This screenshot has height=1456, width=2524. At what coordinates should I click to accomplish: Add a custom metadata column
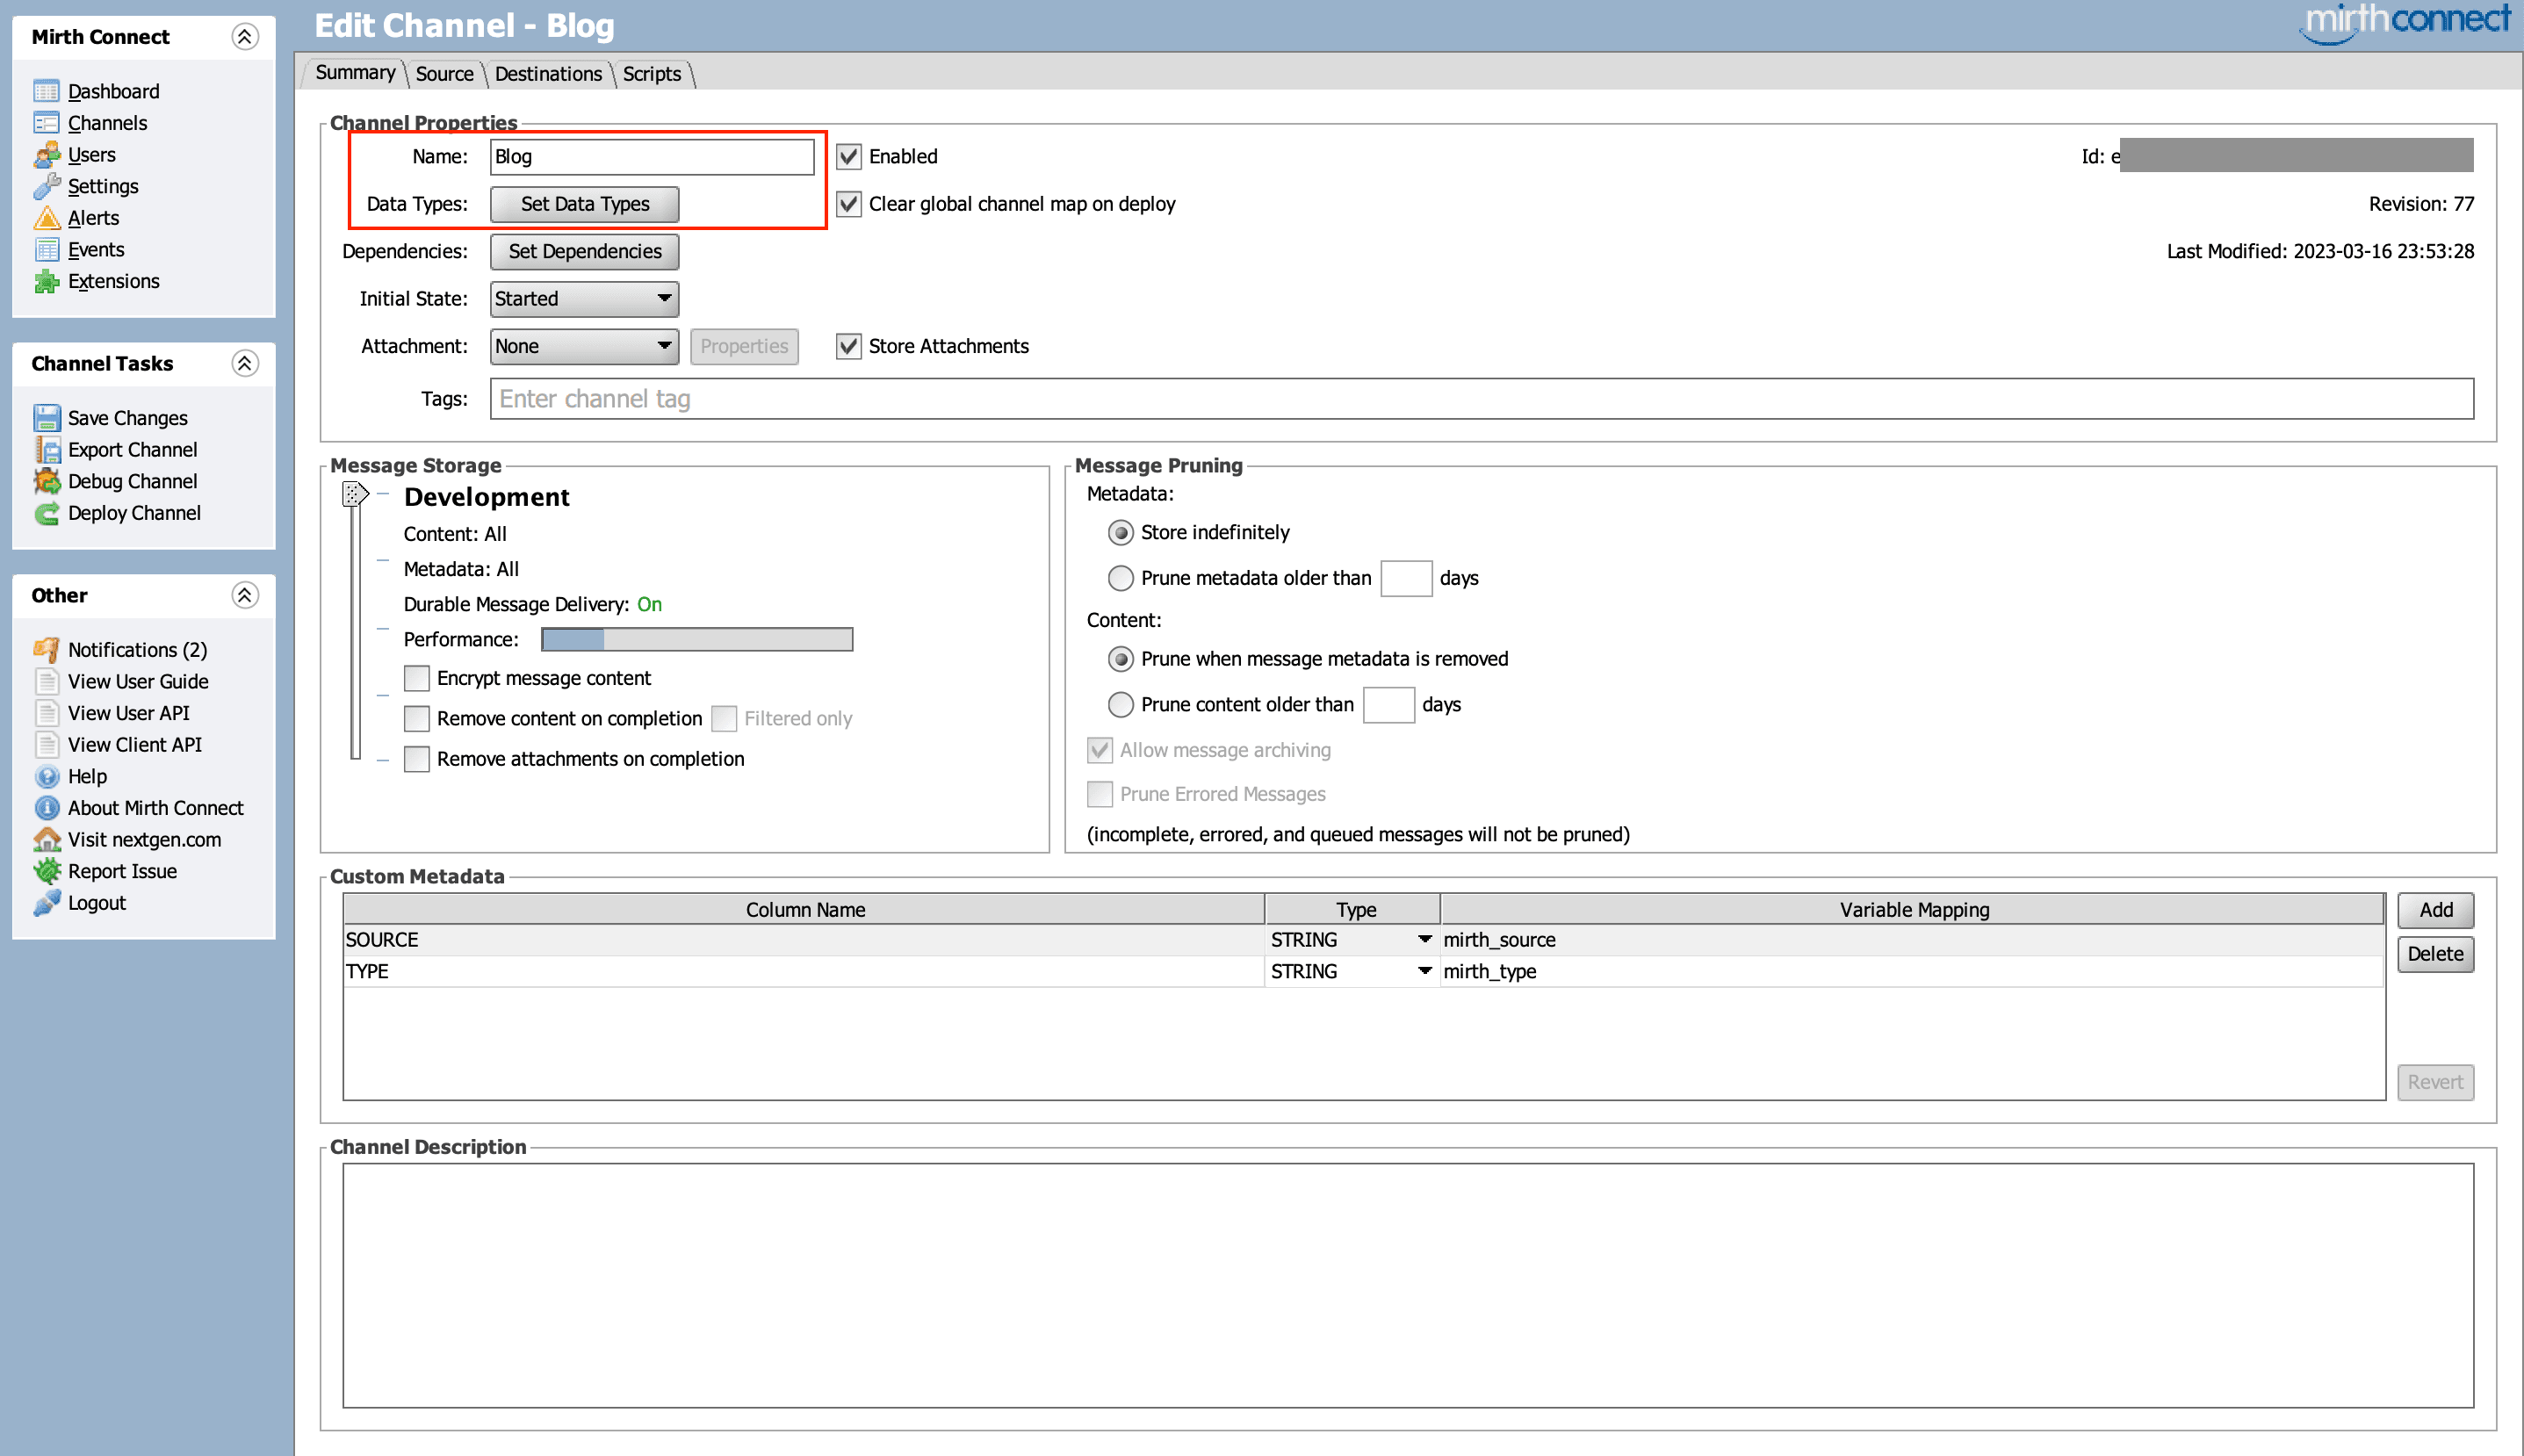(x=2435, y=910)
